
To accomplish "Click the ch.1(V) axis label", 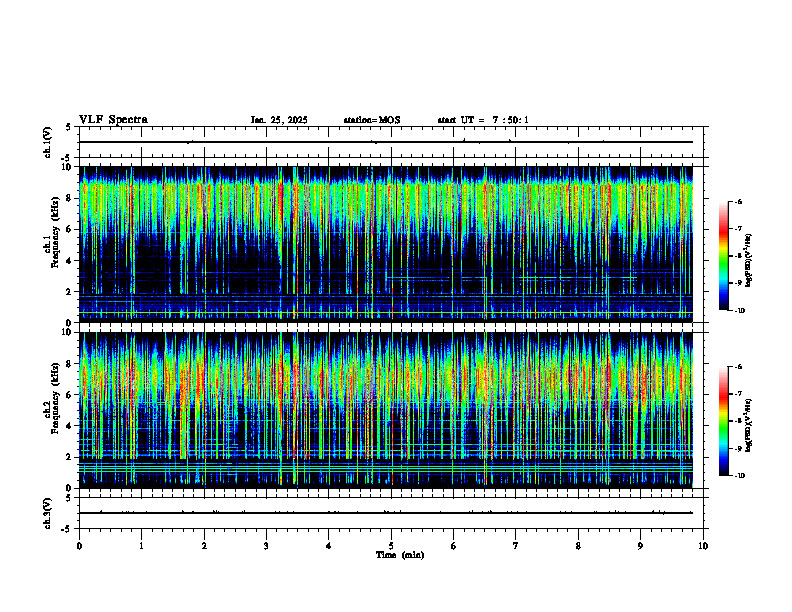I will coord(47,142).
